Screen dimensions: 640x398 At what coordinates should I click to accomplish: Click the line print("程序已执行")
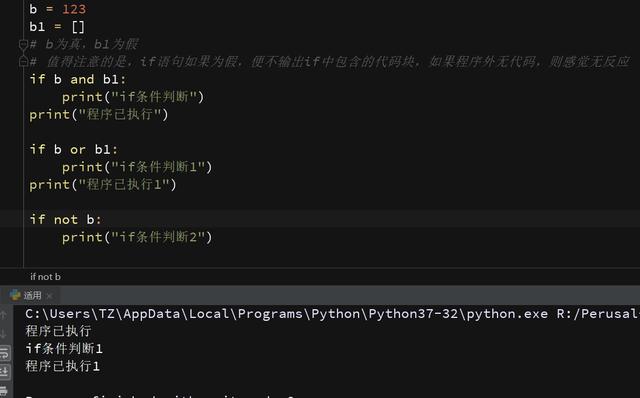[98, 114]
